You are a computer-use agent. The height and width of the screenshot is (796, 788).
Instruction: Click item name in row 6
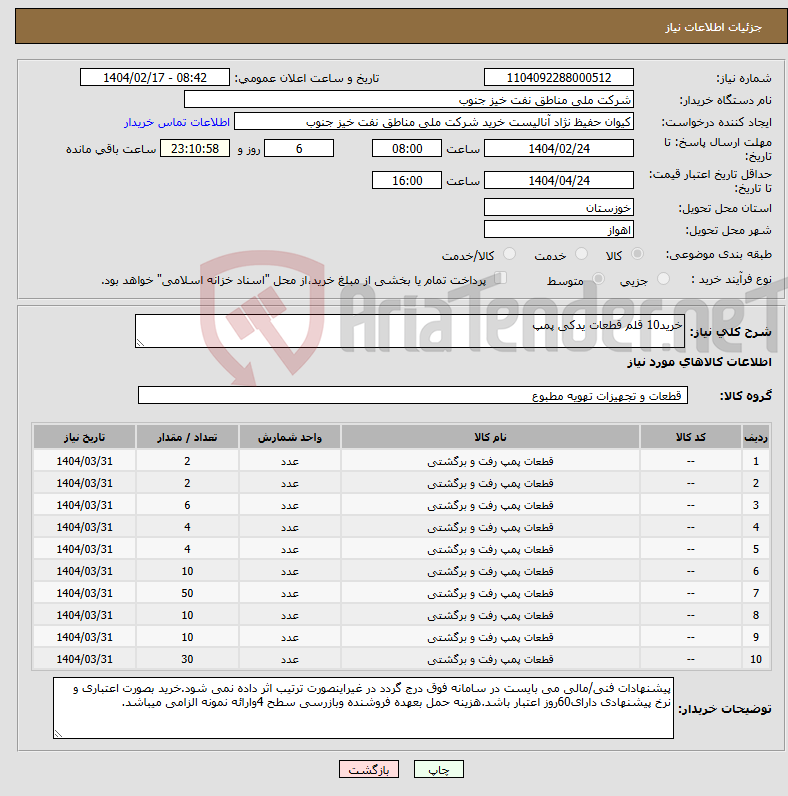point(490,571)
